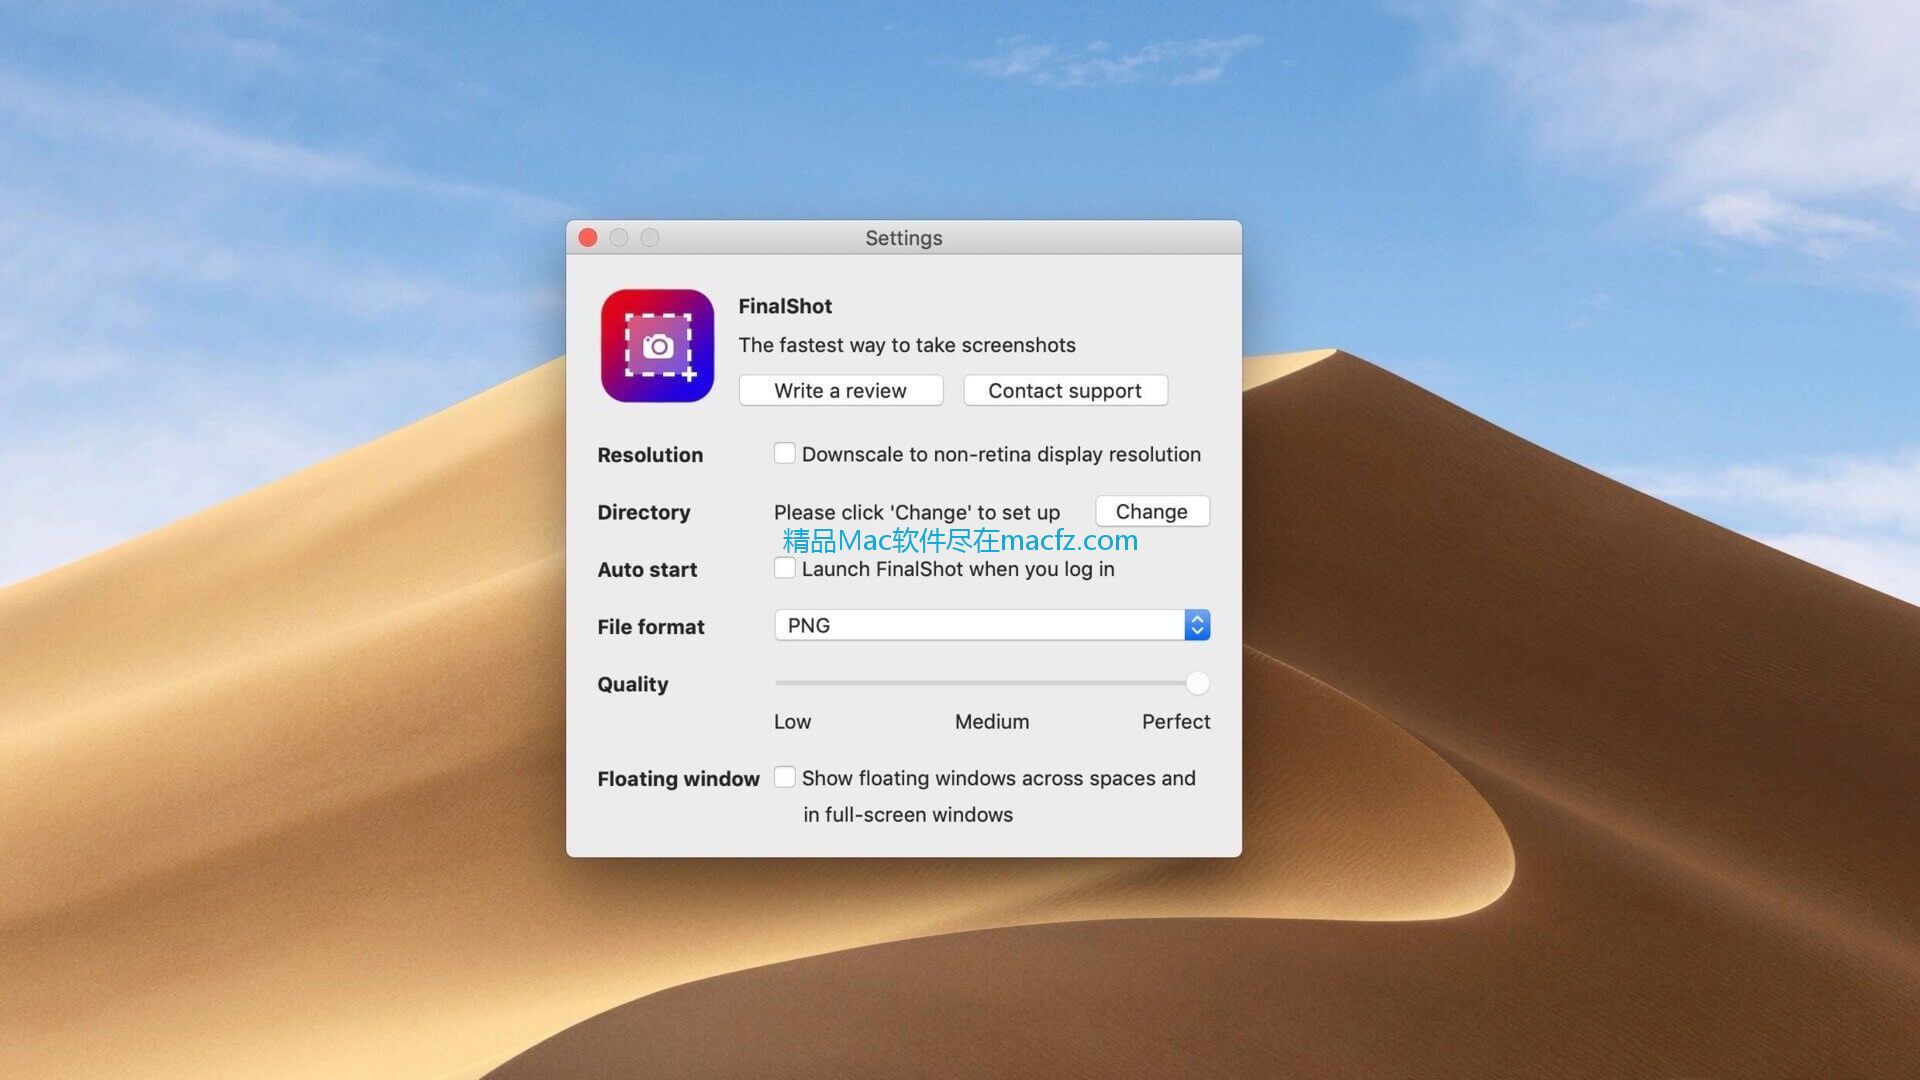Viewport: 1920px width, 1080px height.
Task: Click the 'in full-screen windows' text line
Action: 908,815
